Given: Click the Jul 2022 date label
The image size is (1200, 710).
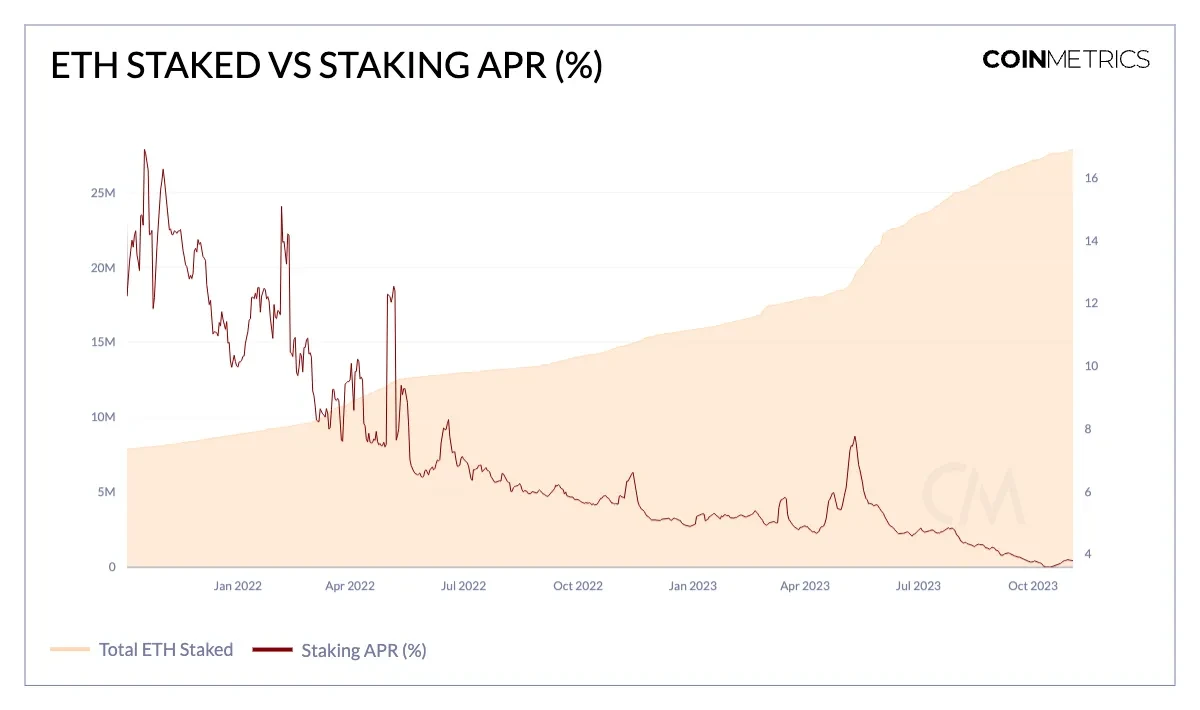Looking at the screenshot, I should coord(463,586).
